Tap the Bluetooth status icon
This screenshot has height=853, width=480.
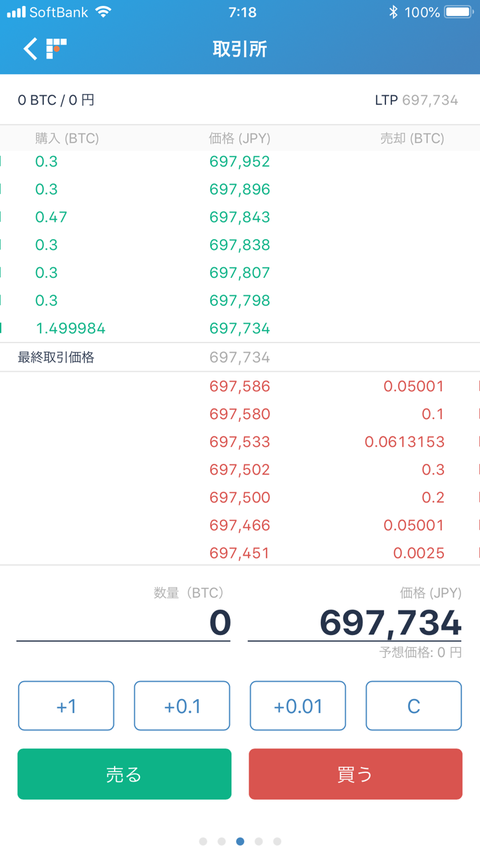coord(393,12)
